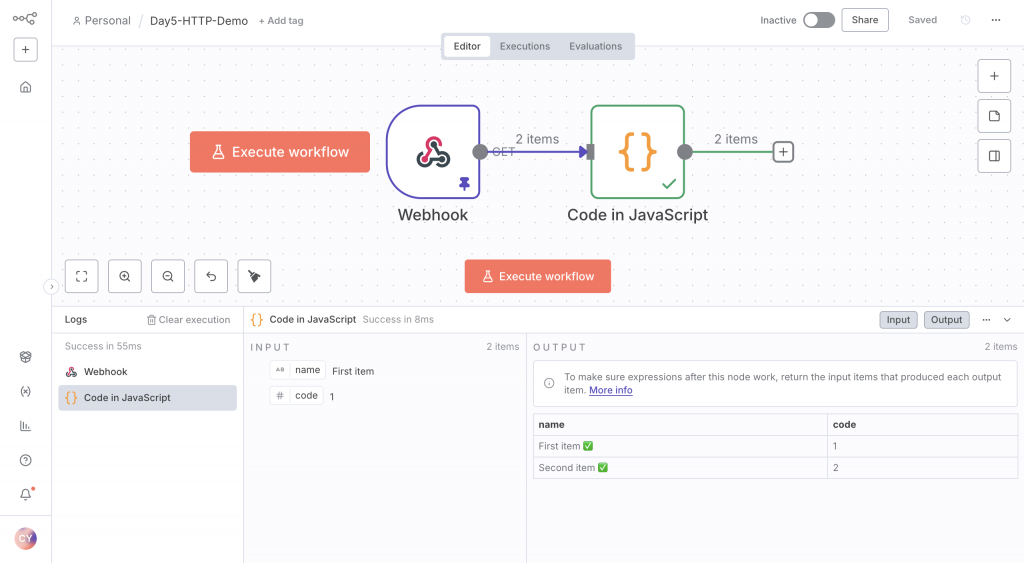Open notifications bell icon
This screenshot has height=563, width=1024.
pos(25,494)
